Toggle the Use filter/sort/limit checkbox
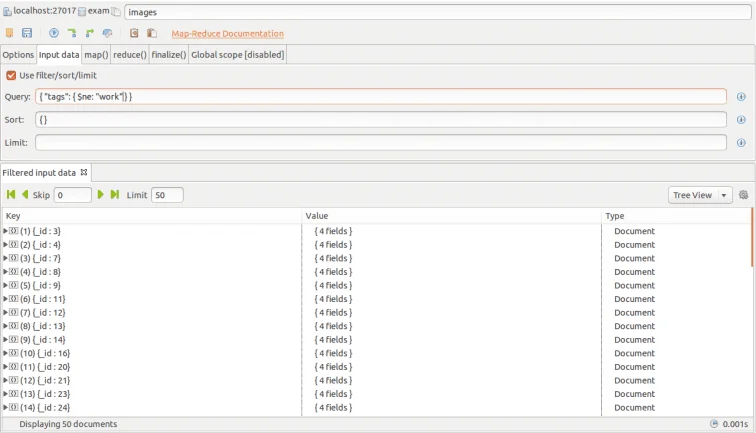 (11, 75)
